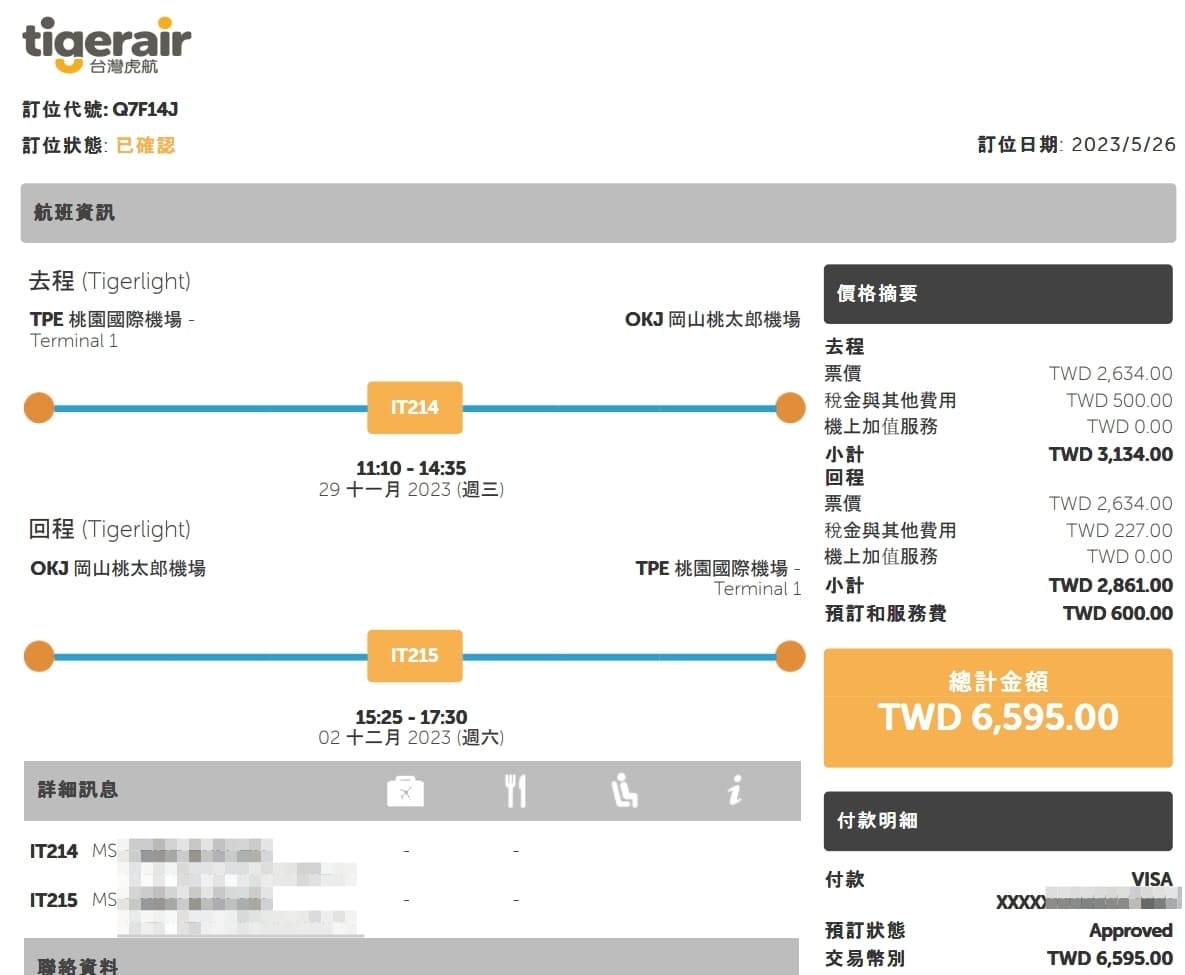Click 交易幣別 amount TWD 6,595.00
This screenshot has width=1185, height=975.
[1109, 958]
